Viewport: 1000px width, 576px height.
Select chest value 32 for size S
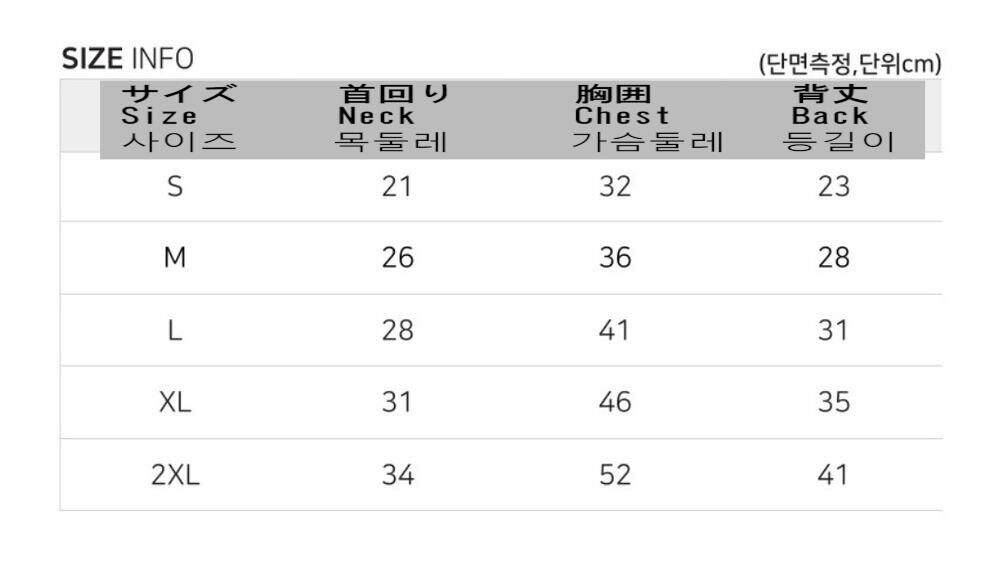pos(615,186)
